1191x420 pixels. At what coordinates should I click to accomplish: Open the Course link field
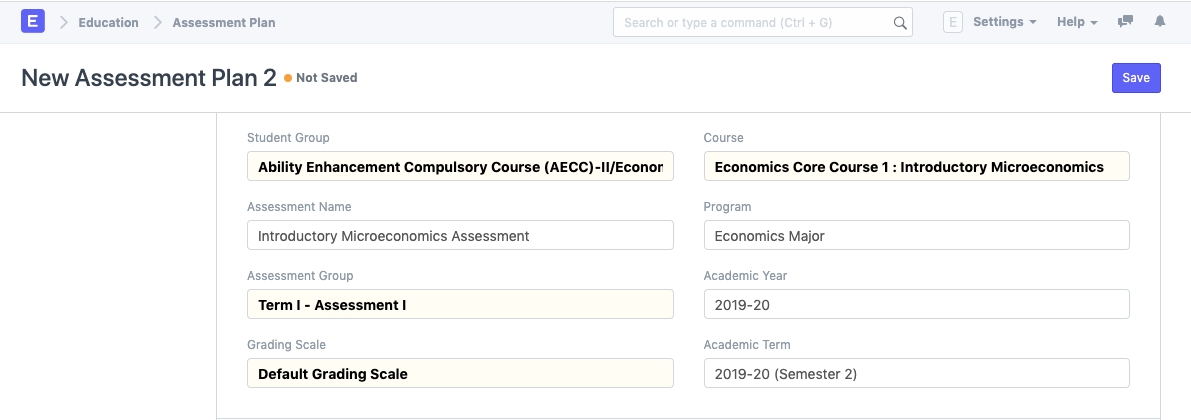tap(916, 167)
